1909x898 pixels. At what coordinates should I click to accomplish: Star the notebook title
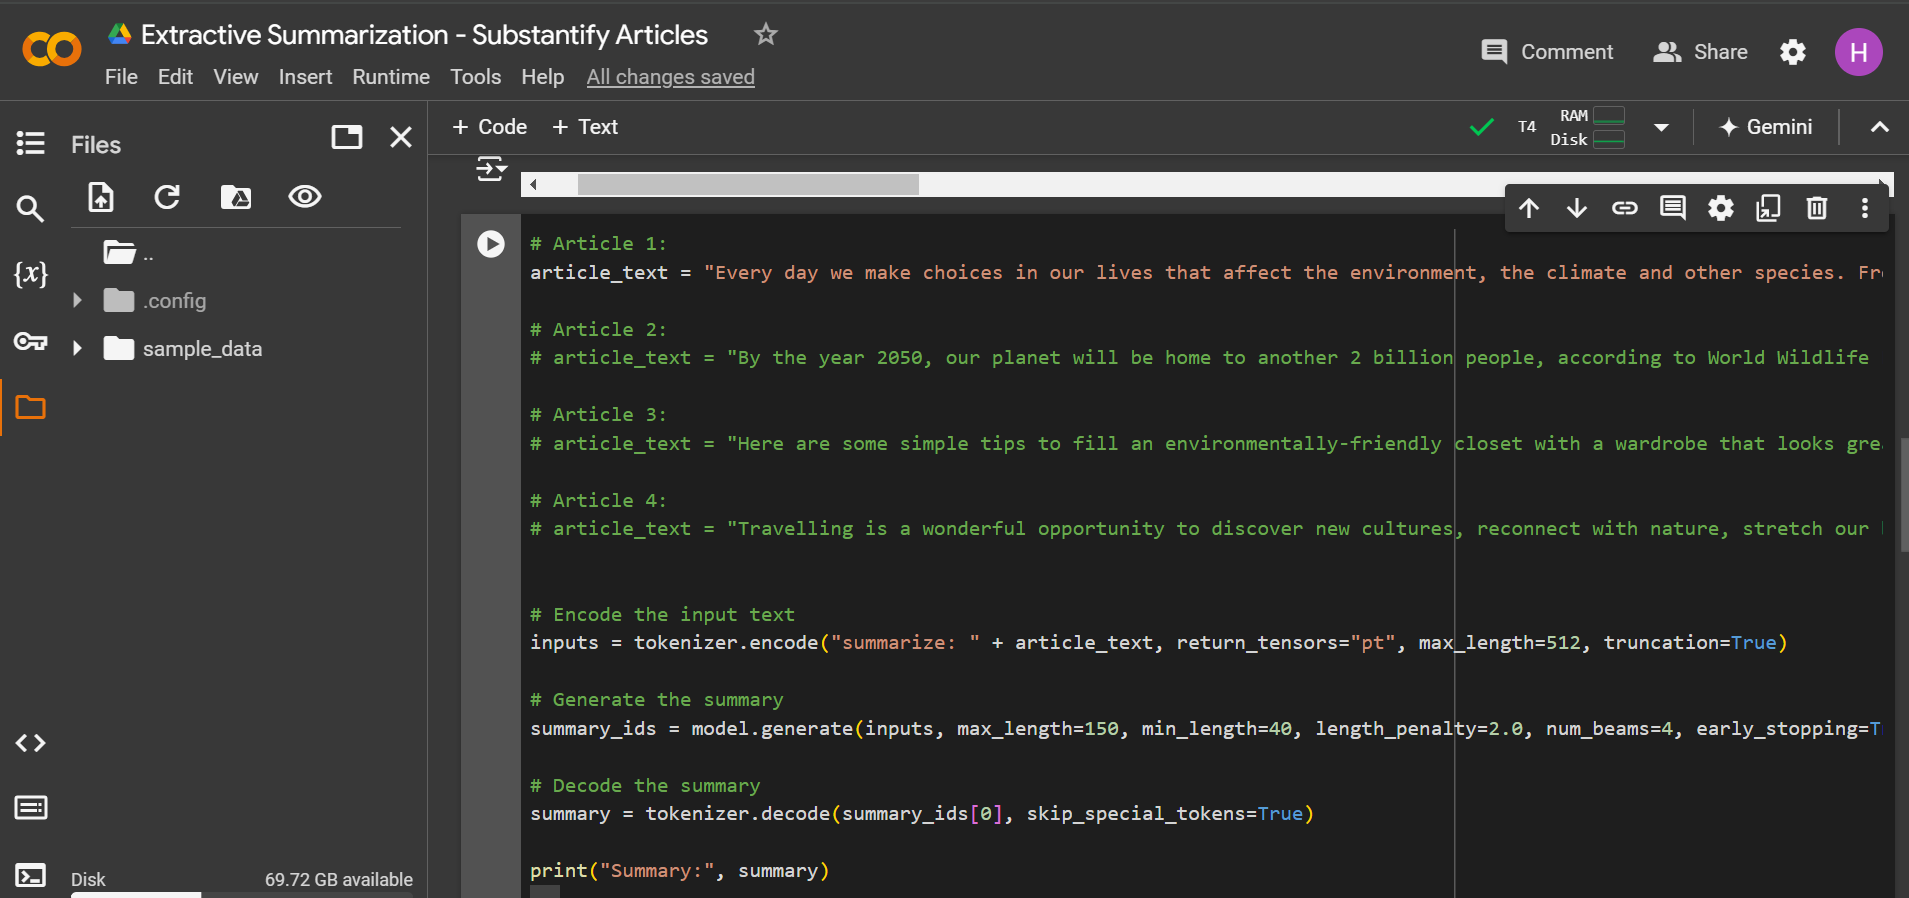click(x=766, y=34)
